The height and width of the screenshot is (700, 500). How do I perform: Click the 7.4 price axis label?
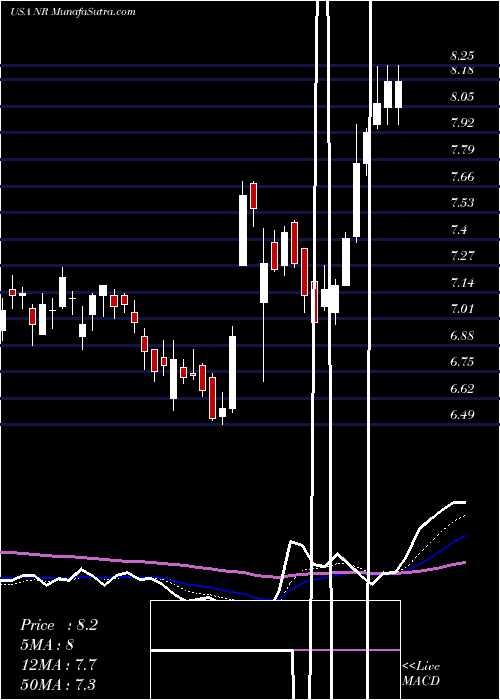459,230
